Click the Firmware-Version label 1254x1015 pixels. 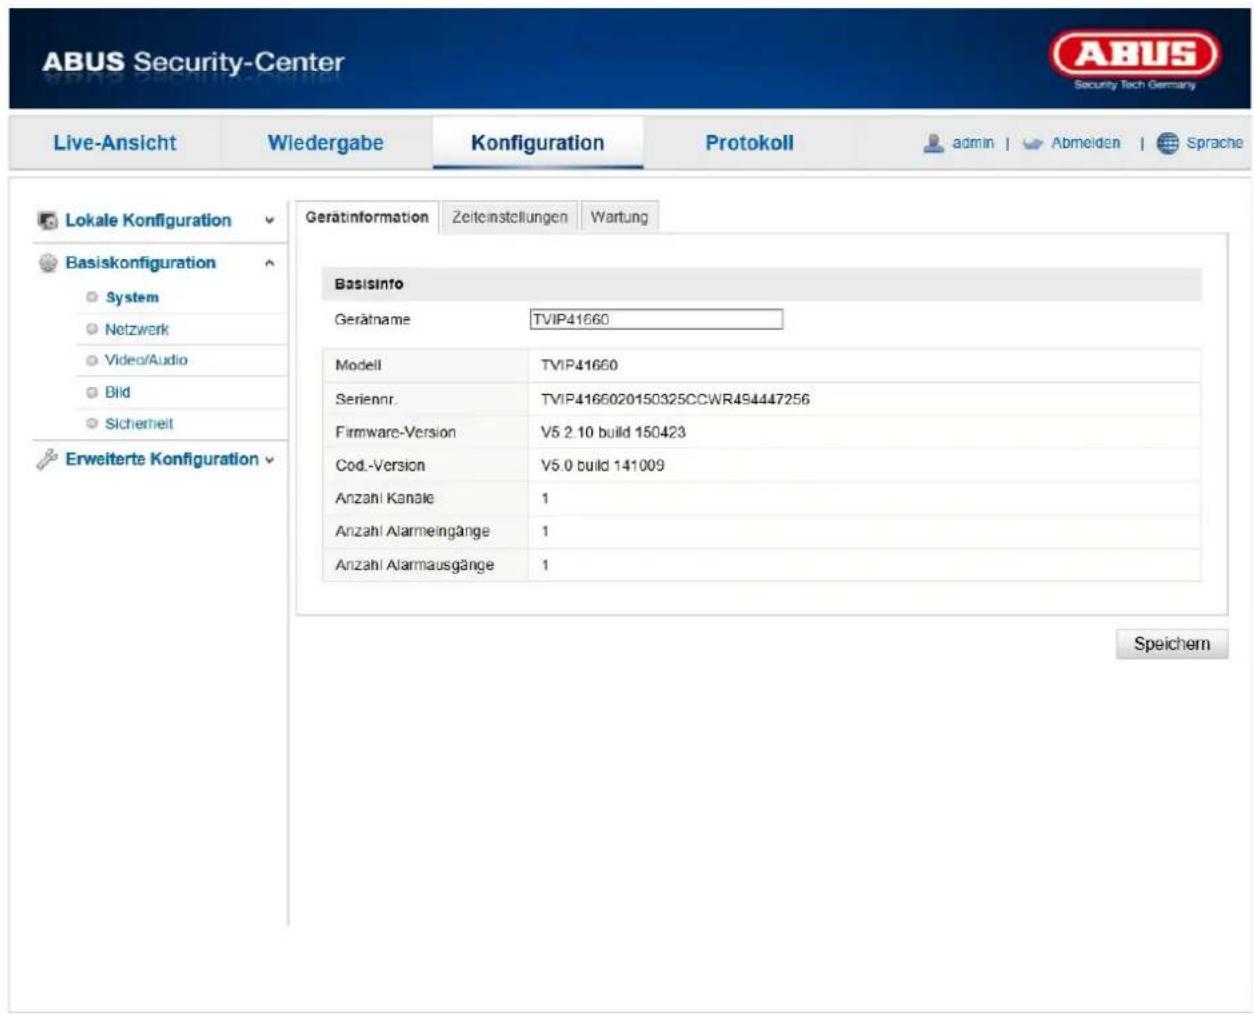click(x=395, y=432)
